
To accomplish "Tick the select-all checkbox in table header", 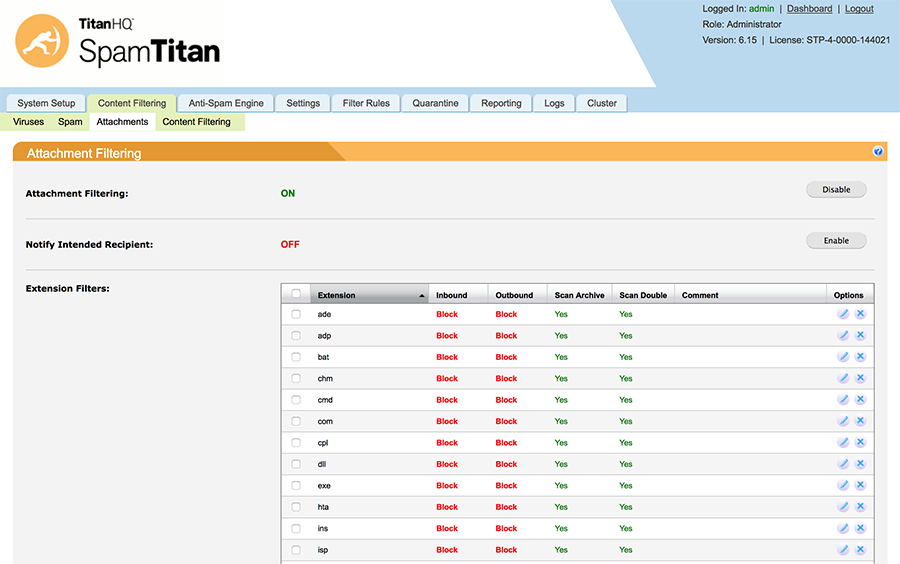I will coord(296,294).
